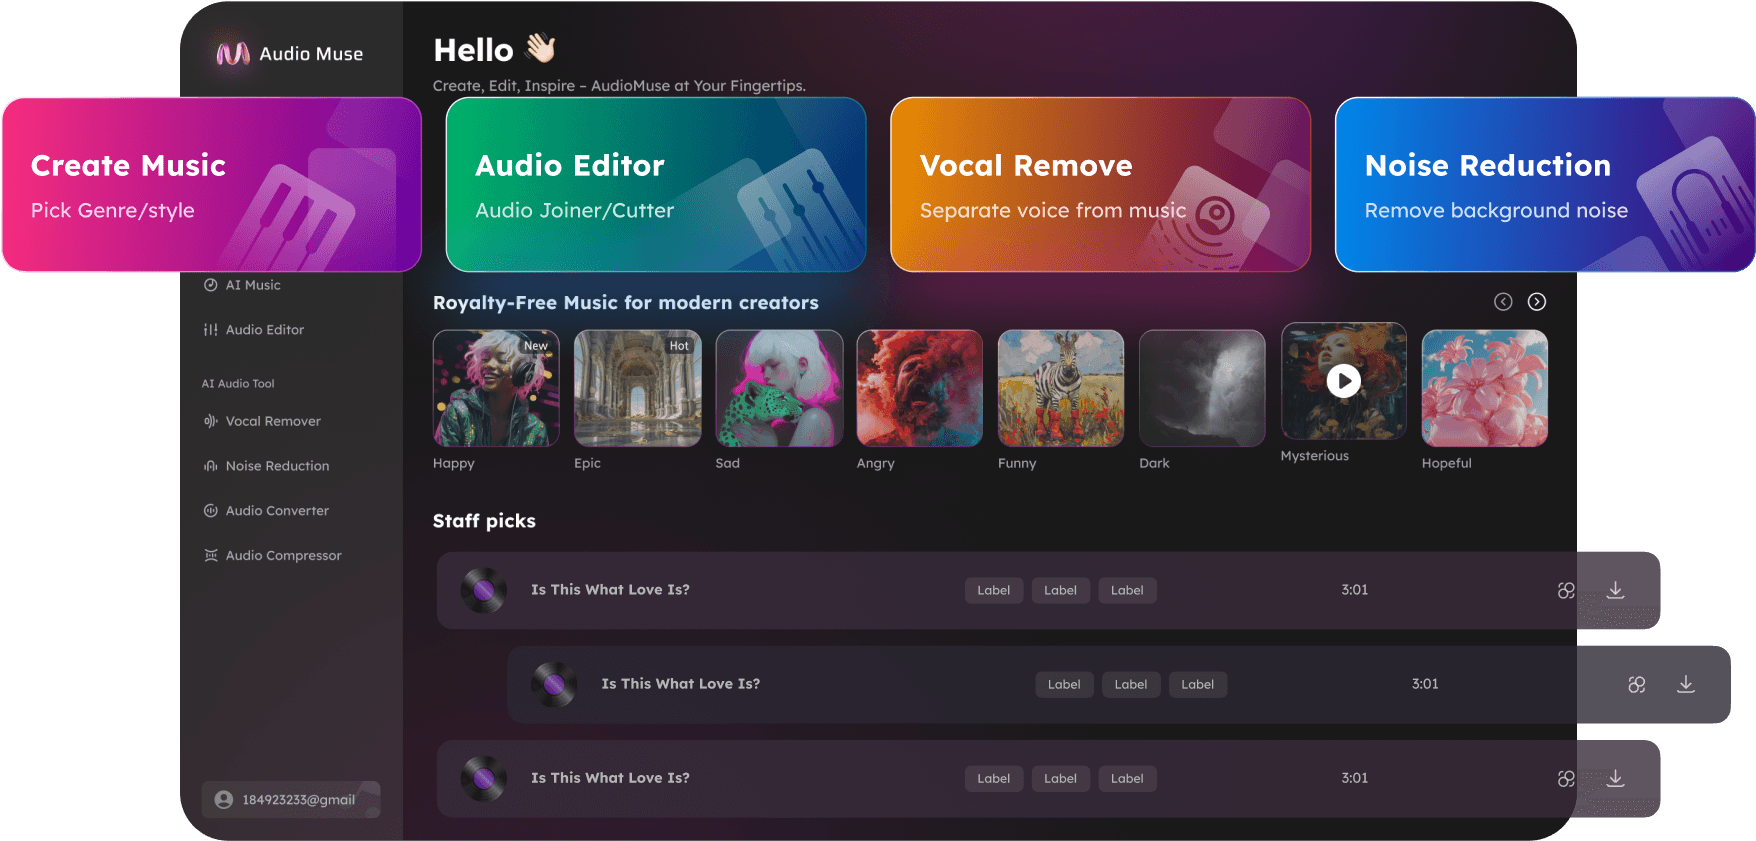Click the vinyl disc icon of the first staff pick
The width and height of the screenshot is (1756, 841).
coord(483,590)
